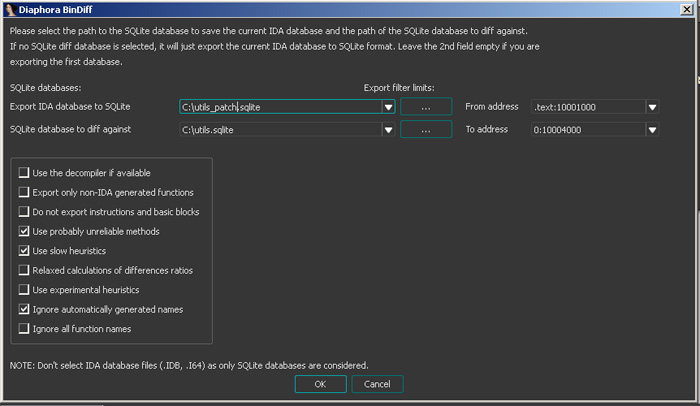
Task: Close the Diaphora BinDiff dialog
Action: pyautogui.click(x=687, y=9)
